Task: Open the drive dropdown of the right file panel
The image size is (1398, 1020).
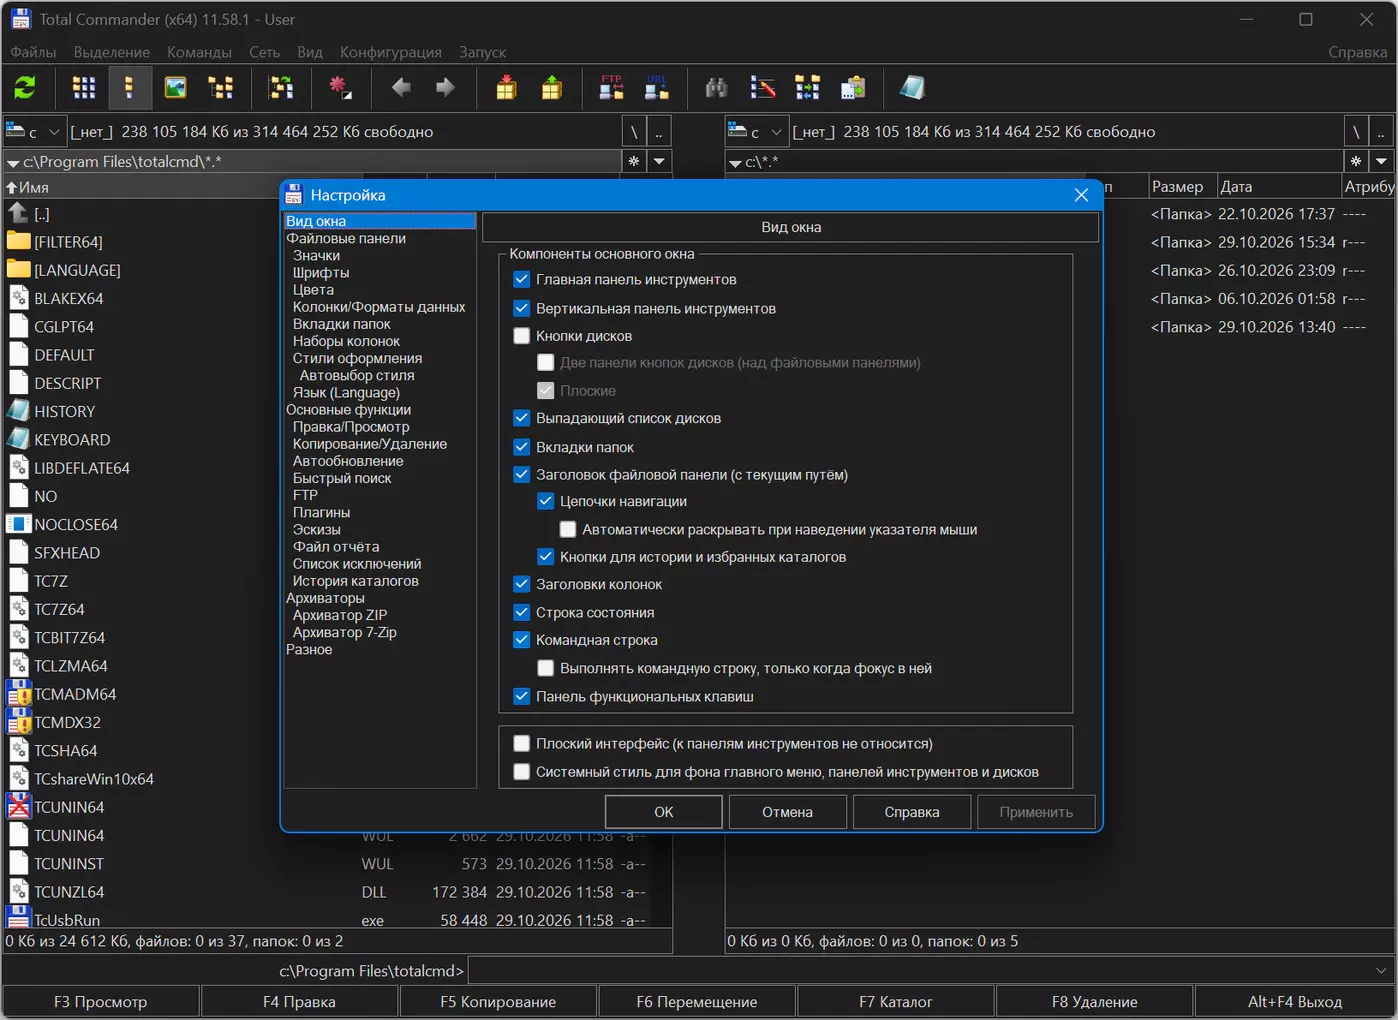Action: click(757, 131)
